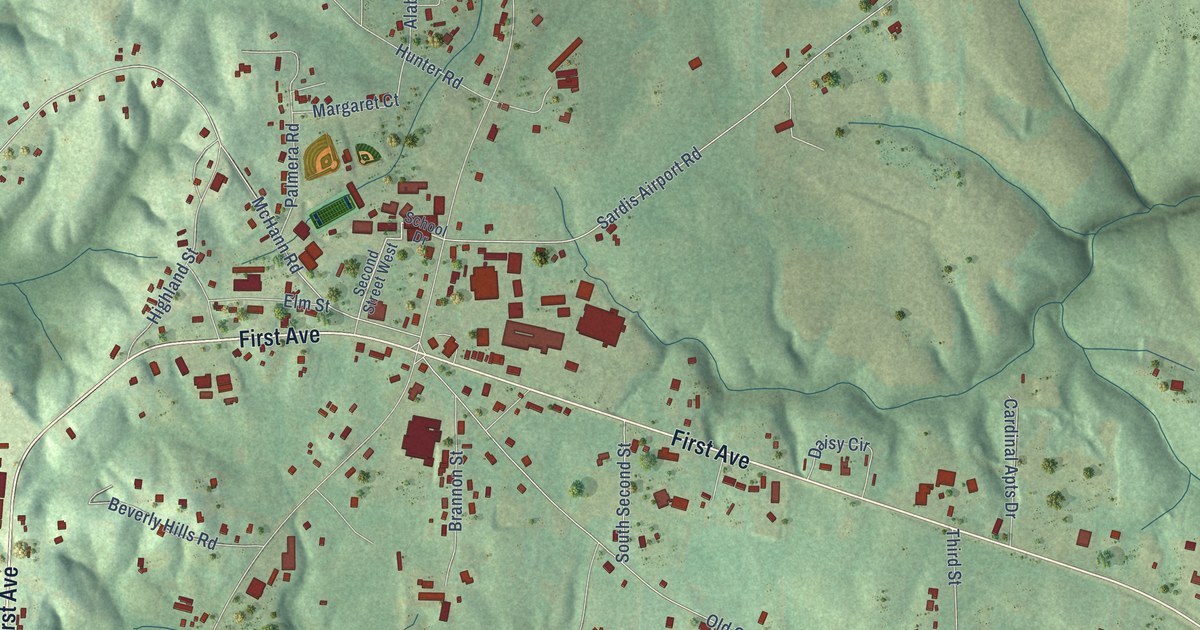This screenshot has height=630, width=1200.
Task: Click the Sardis Airport Rd label
Action: point(650,190)
